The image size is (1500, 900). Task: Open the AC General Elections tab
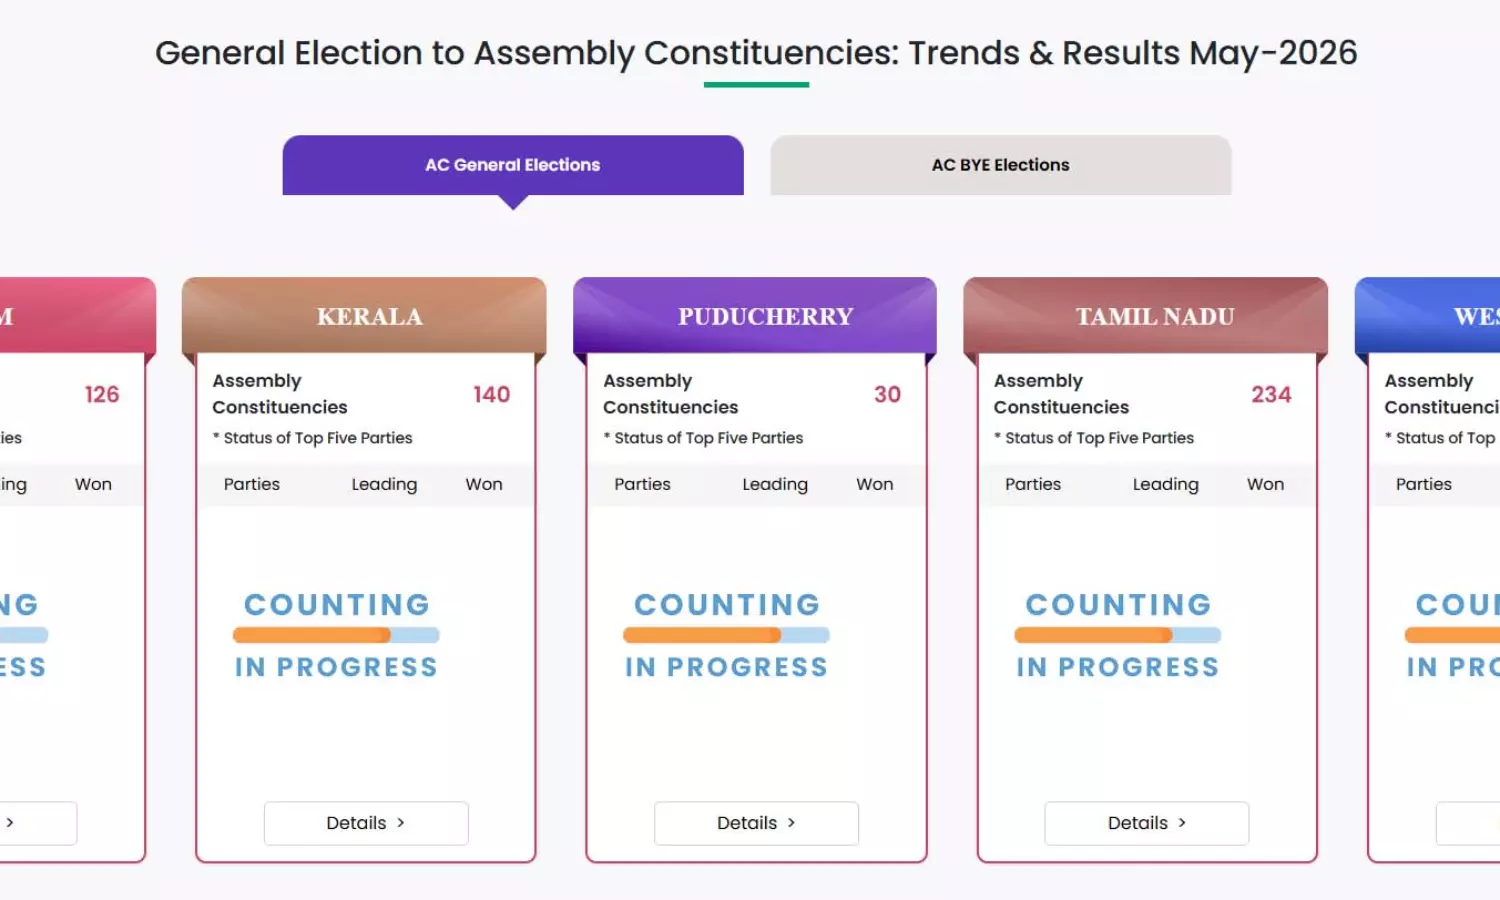[513, 165]
